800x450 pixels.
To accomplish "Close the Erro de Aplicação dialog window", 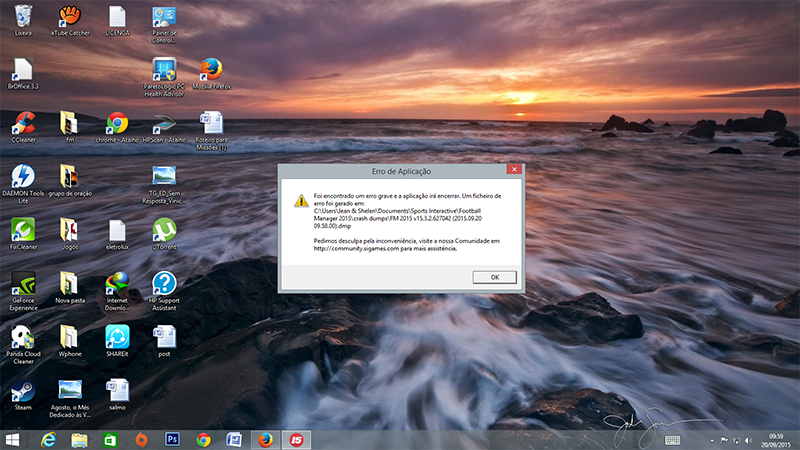I will click(510, 171).
